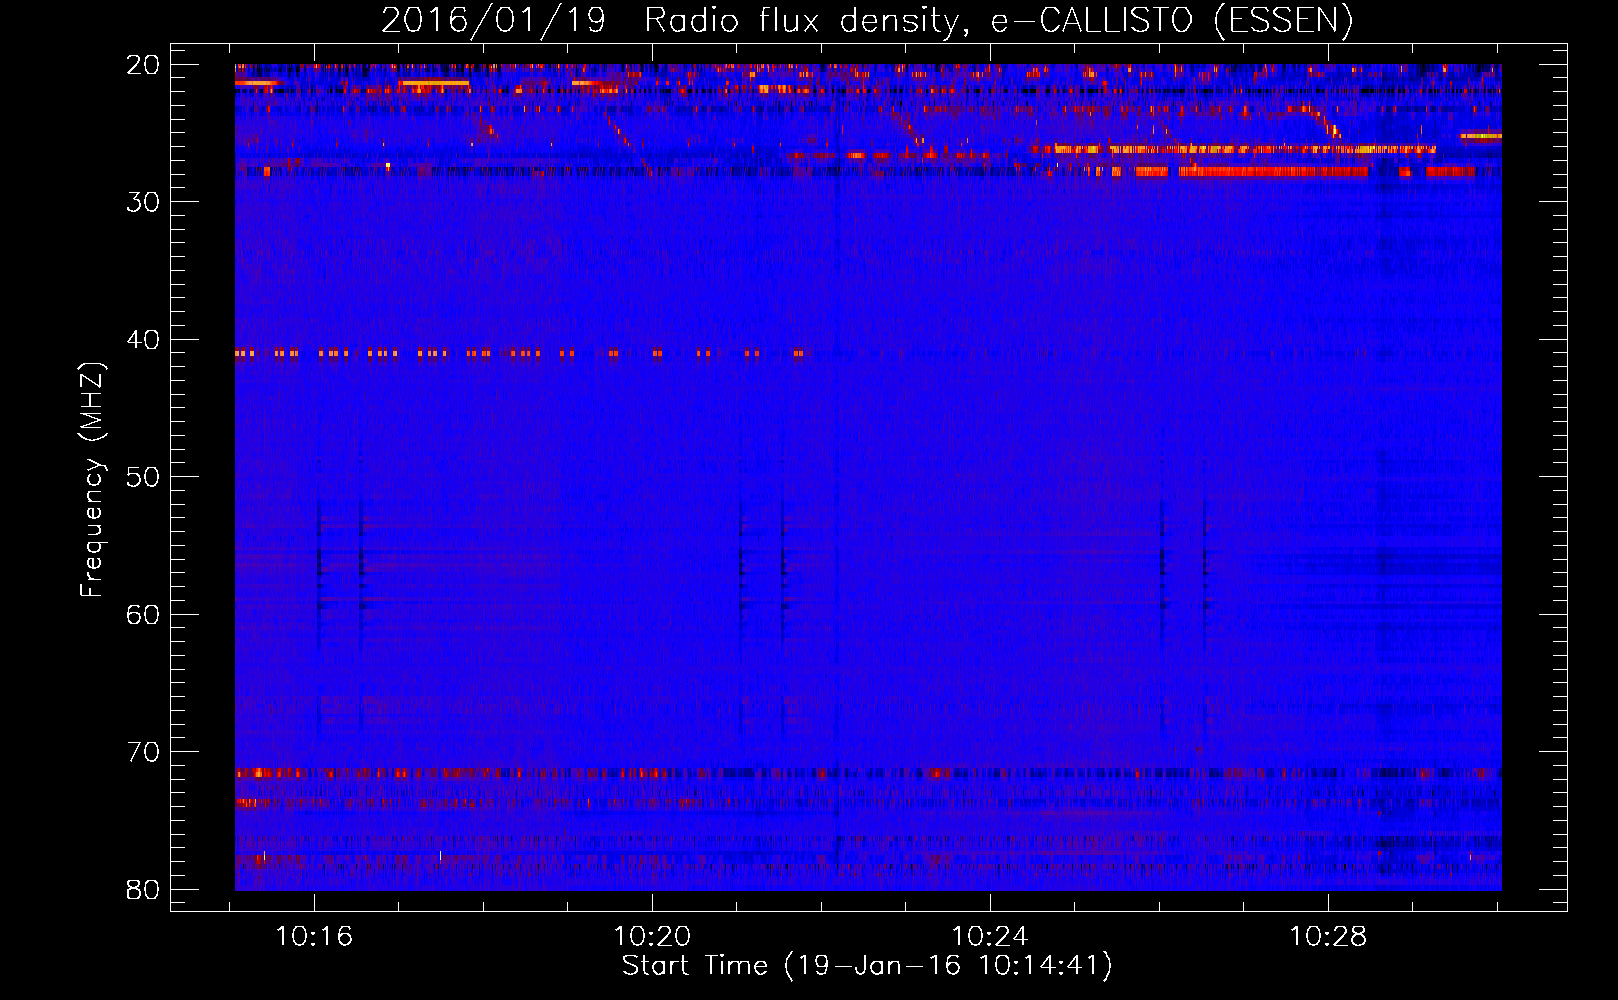
Task: Click the 30 MHz frequency tick label
Action: 144,202
